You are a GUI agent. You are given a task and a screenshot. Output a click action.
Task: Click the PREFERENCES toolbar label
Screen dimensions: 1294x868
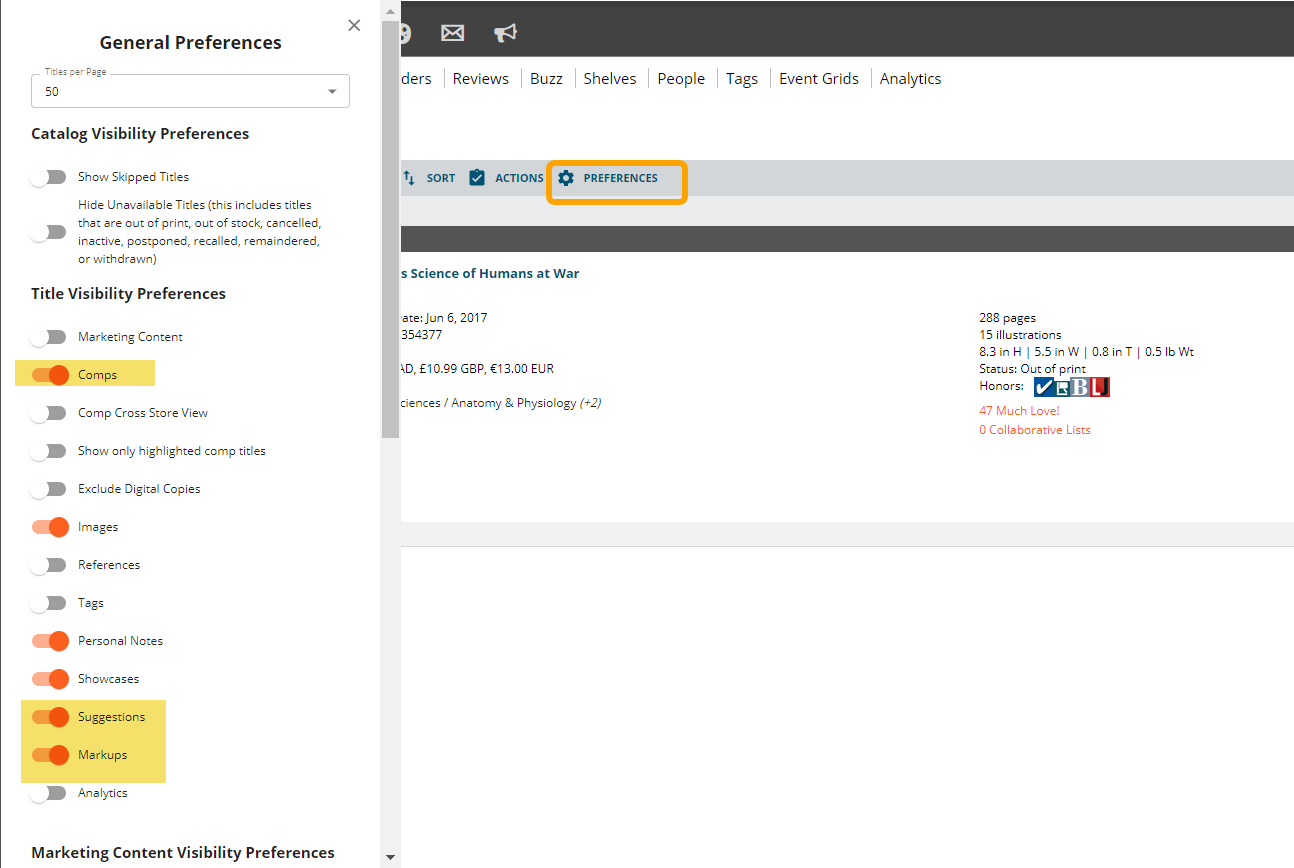[x=621, y=178]
